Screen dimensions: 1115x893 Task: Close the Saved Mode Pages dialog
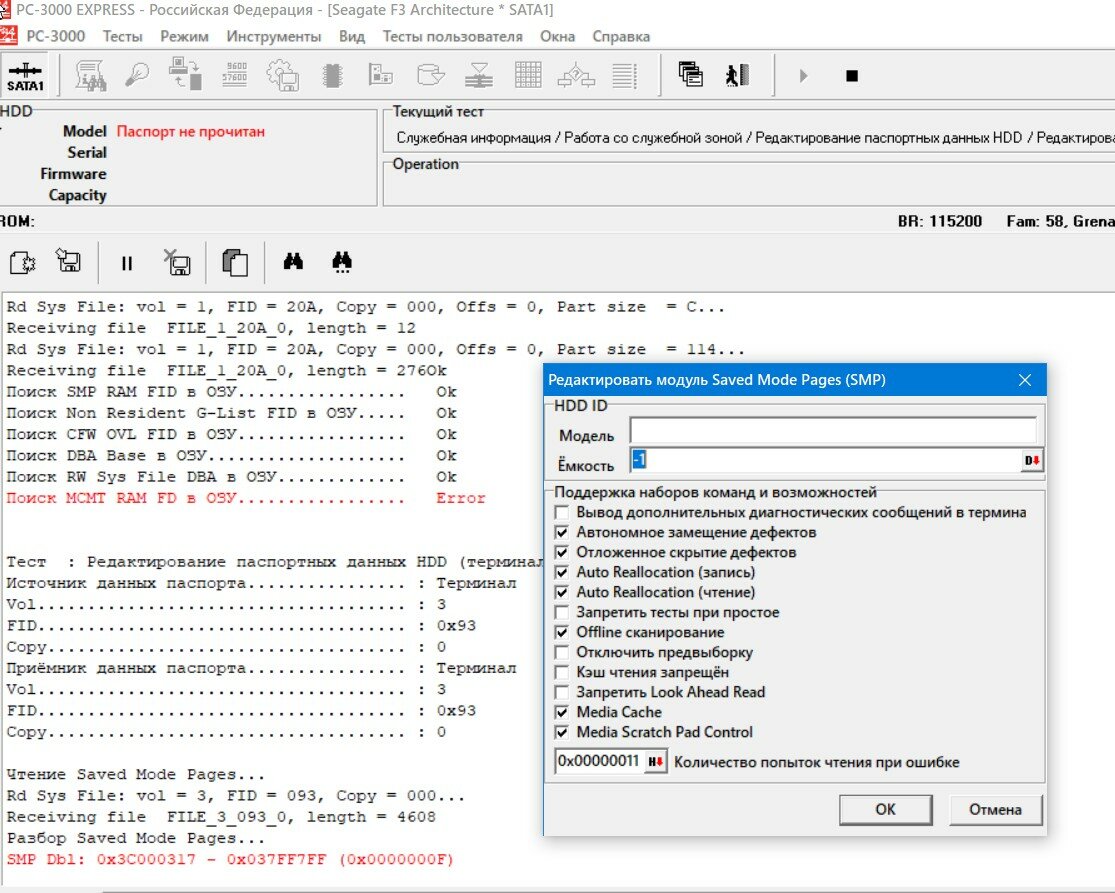1025,380
